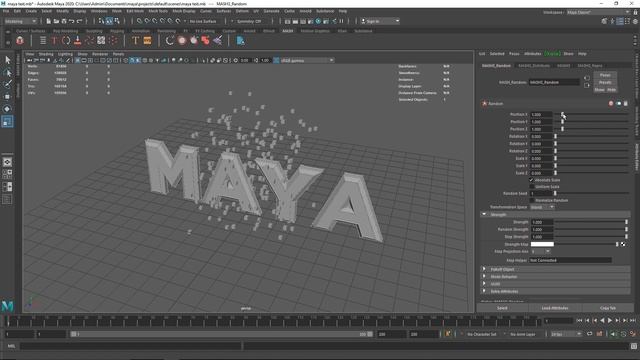This screenshot has width=640, height=360.
Task: Open the Windows menu
Action: (x=99, y=11)
